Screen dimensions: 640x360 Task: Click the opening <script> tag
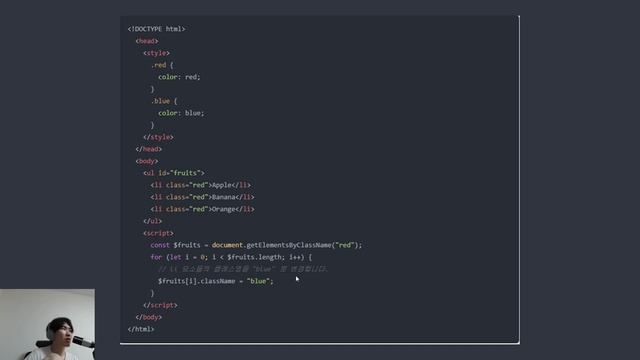(158, 233)
